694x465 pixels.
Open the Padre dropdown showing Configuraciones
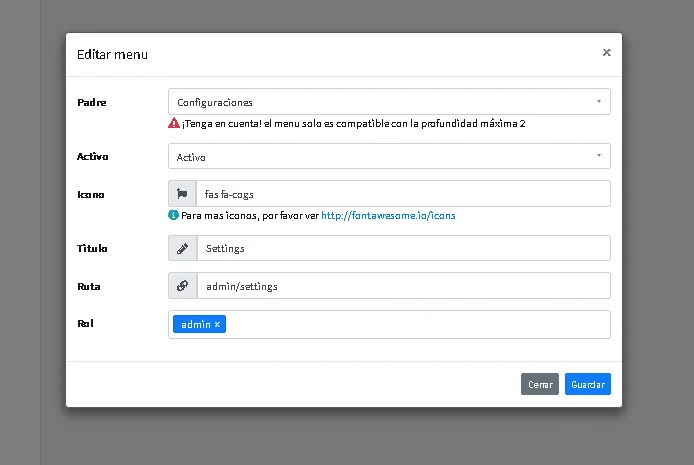pos(389,102)
